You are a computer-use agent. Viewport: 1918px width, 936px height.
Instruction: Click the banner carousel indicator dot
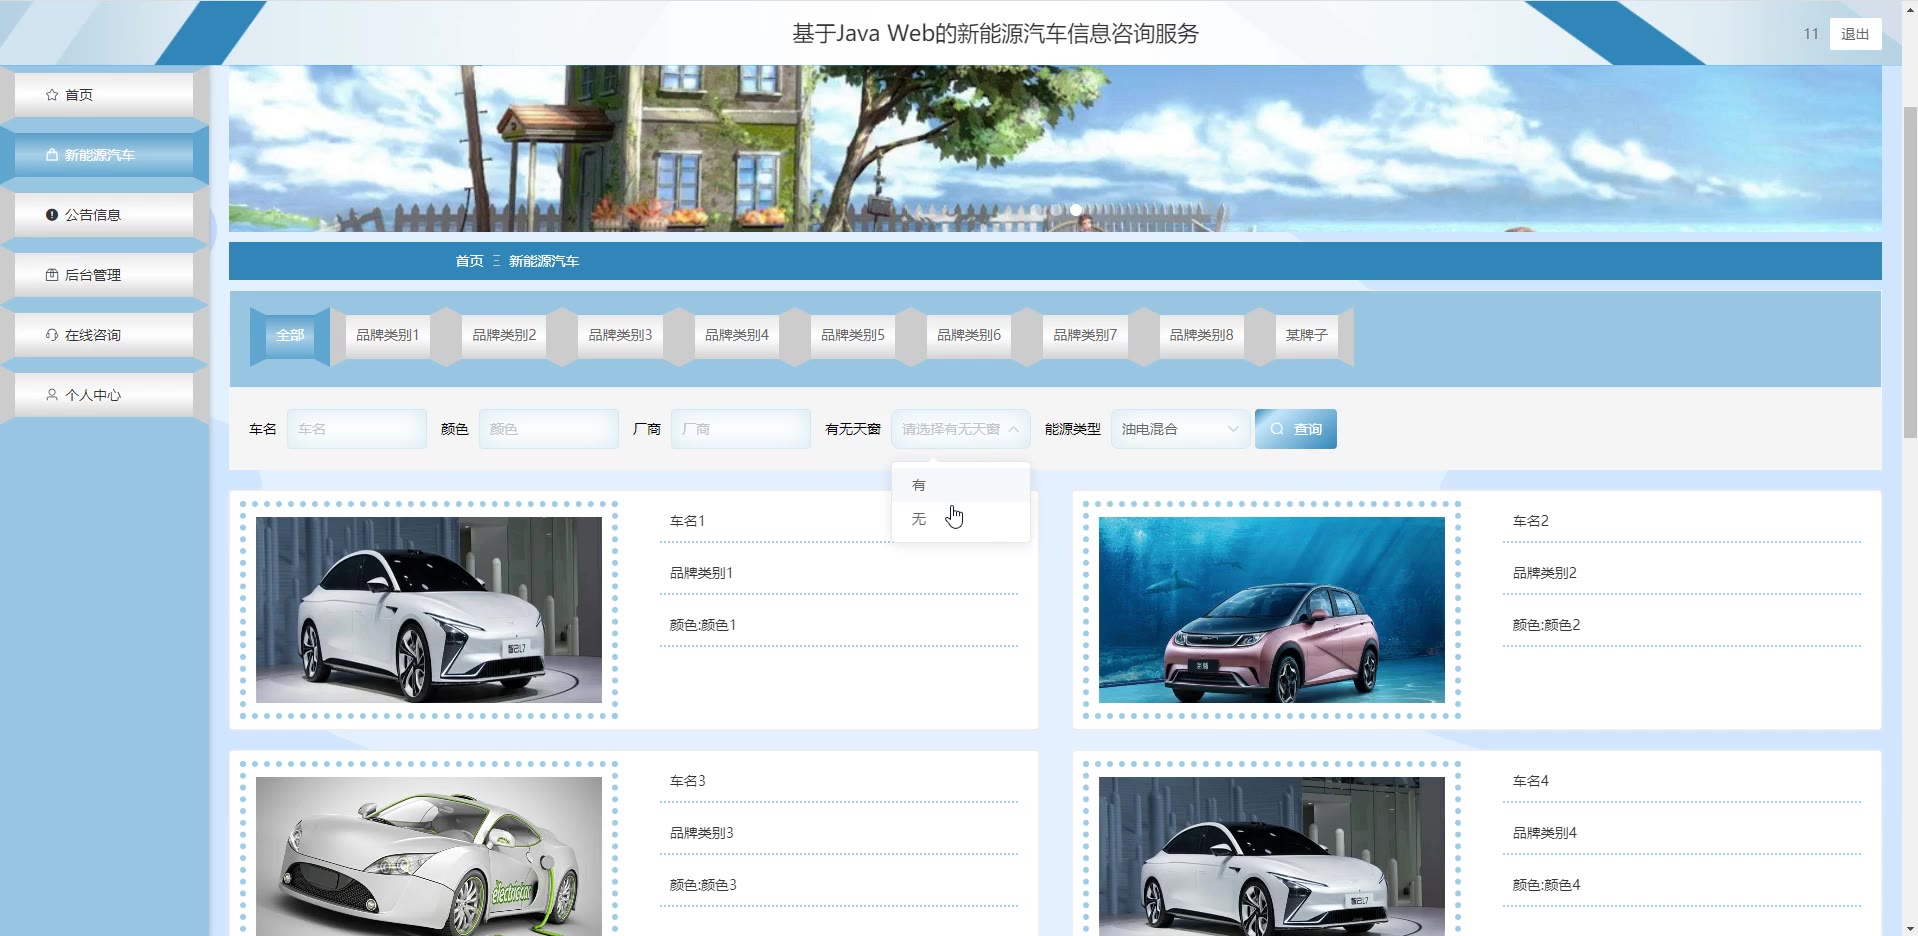1076,210
